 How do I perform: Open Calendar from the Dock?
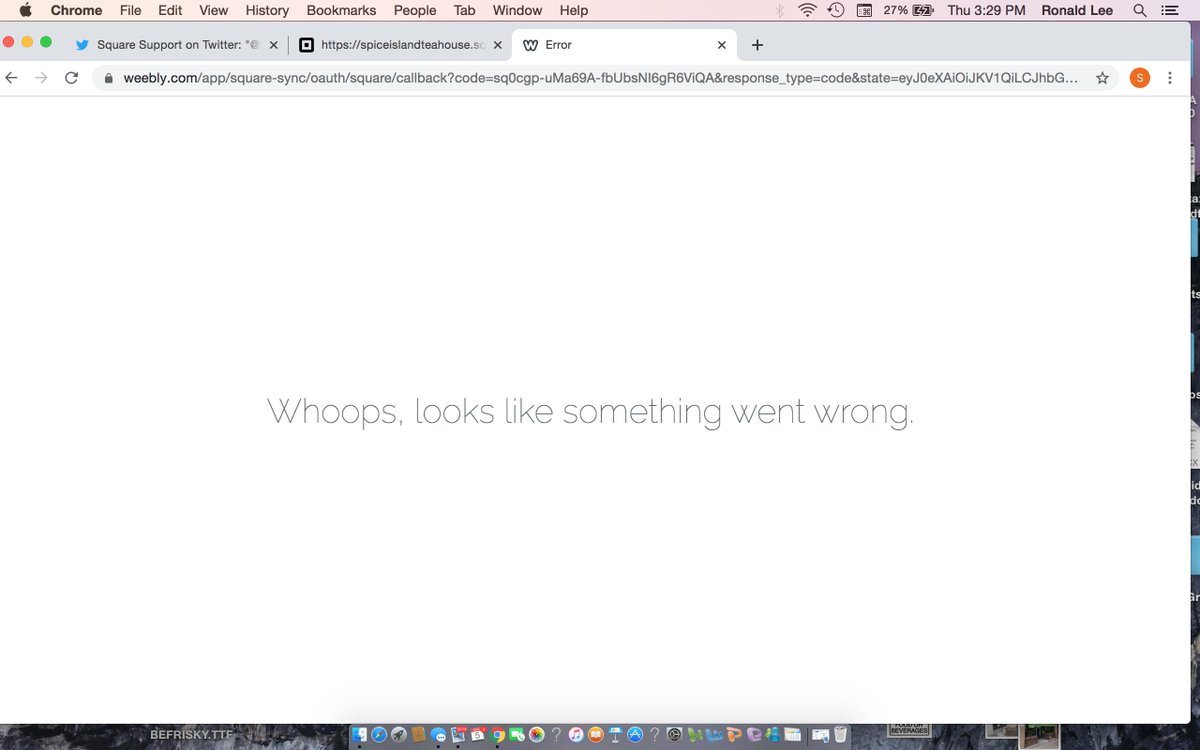point(477,735)
